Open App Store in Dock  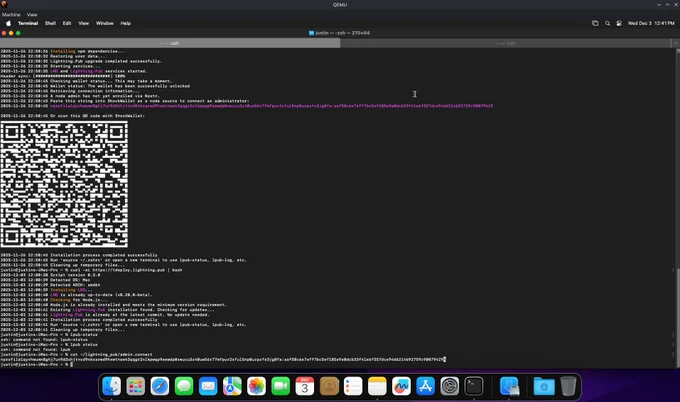(x=425, y=386)
